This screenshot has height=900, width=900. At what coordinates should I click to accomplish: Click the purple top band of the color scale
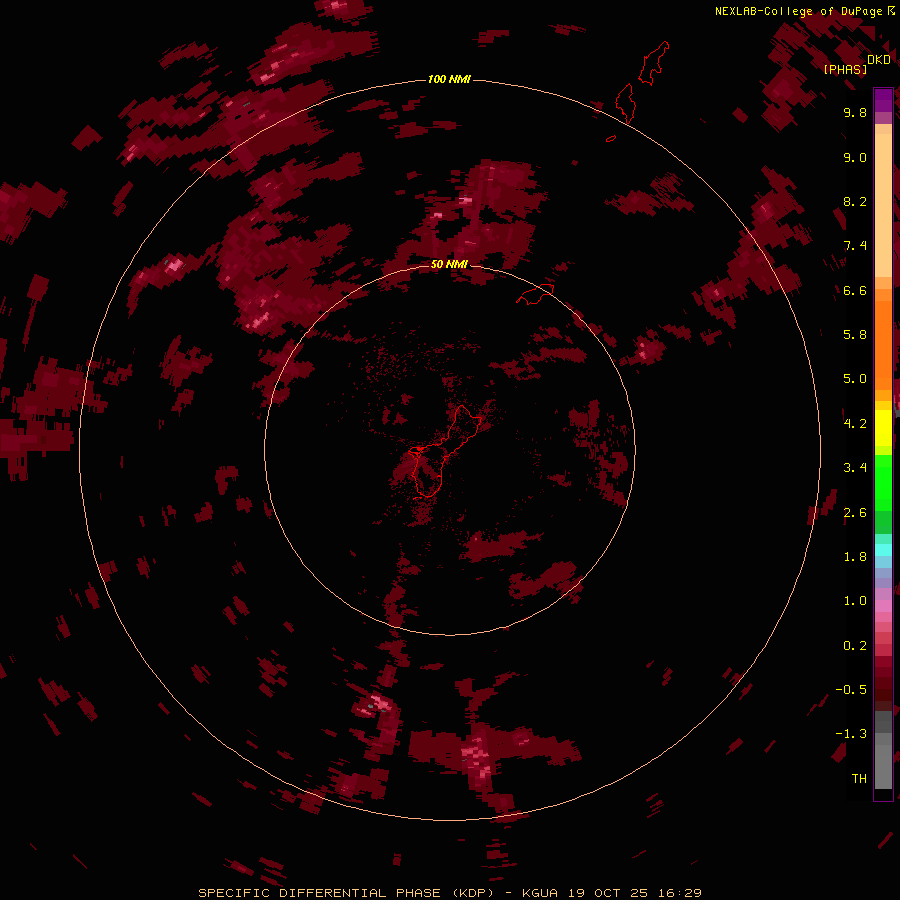[883, 100]
